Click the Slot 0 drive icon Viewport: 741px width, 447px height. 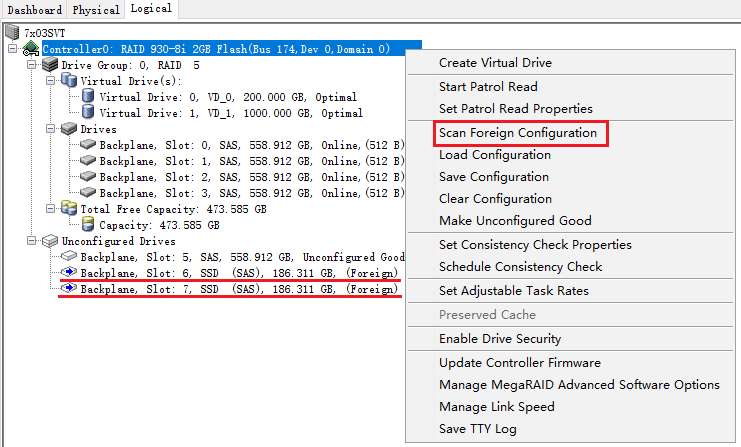pyautogui.click(x=88, y=146)
